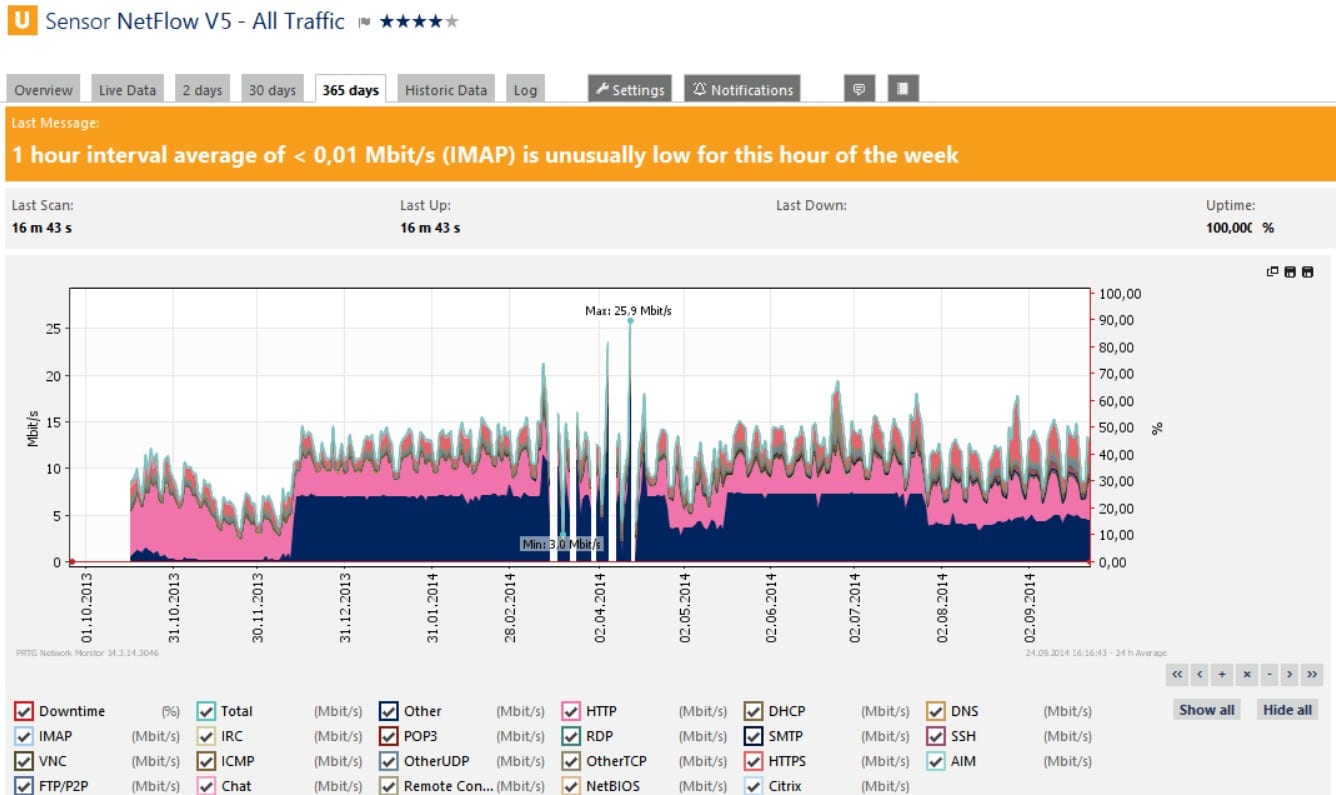Open the notebook icon next to comments
The width and height of the screenshot is (1336, 795).
902,89
